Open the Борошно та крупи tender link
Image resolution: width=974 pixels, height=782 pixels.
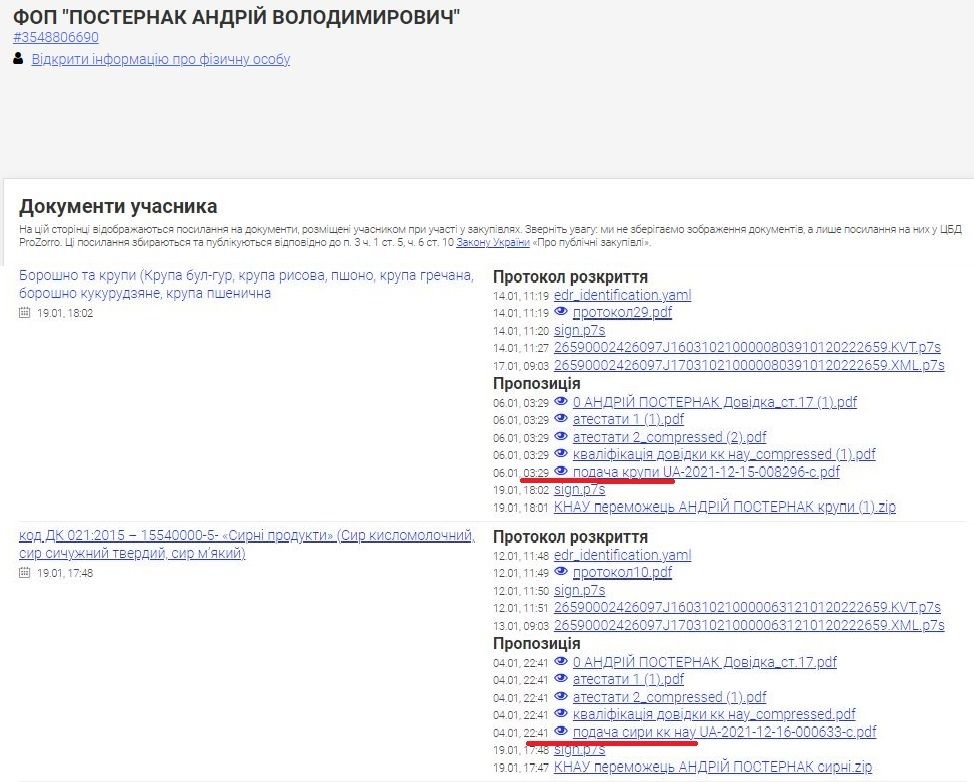coord(246,284)
